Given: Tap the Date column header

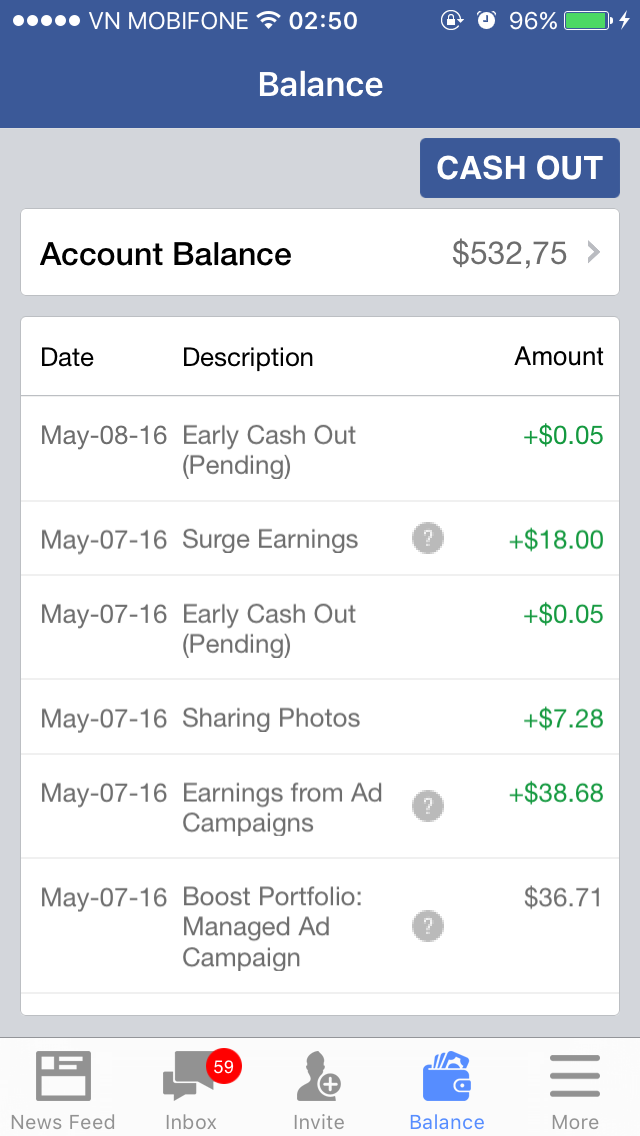Looking at the screenshot, I should coord(67,357).
